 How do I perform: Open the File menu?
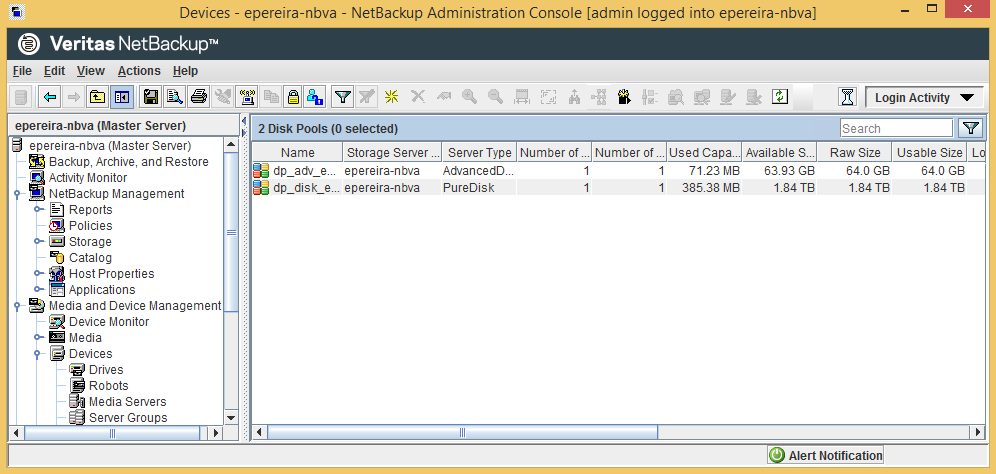click(x=22, y=71)
